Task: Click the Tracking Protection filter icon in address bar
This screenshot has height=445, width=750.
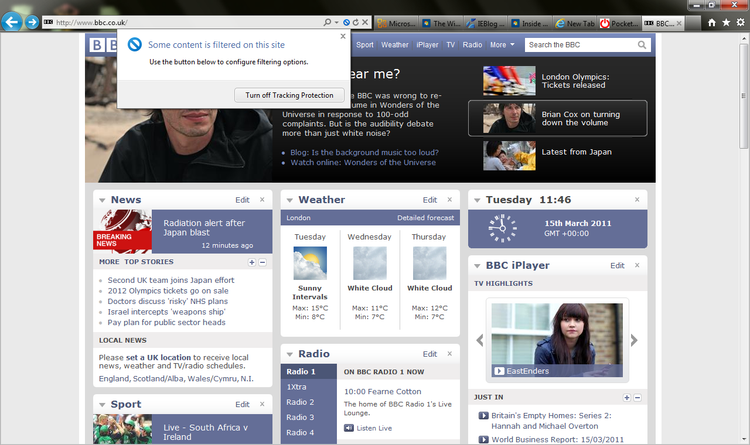Action: point(346,21)
